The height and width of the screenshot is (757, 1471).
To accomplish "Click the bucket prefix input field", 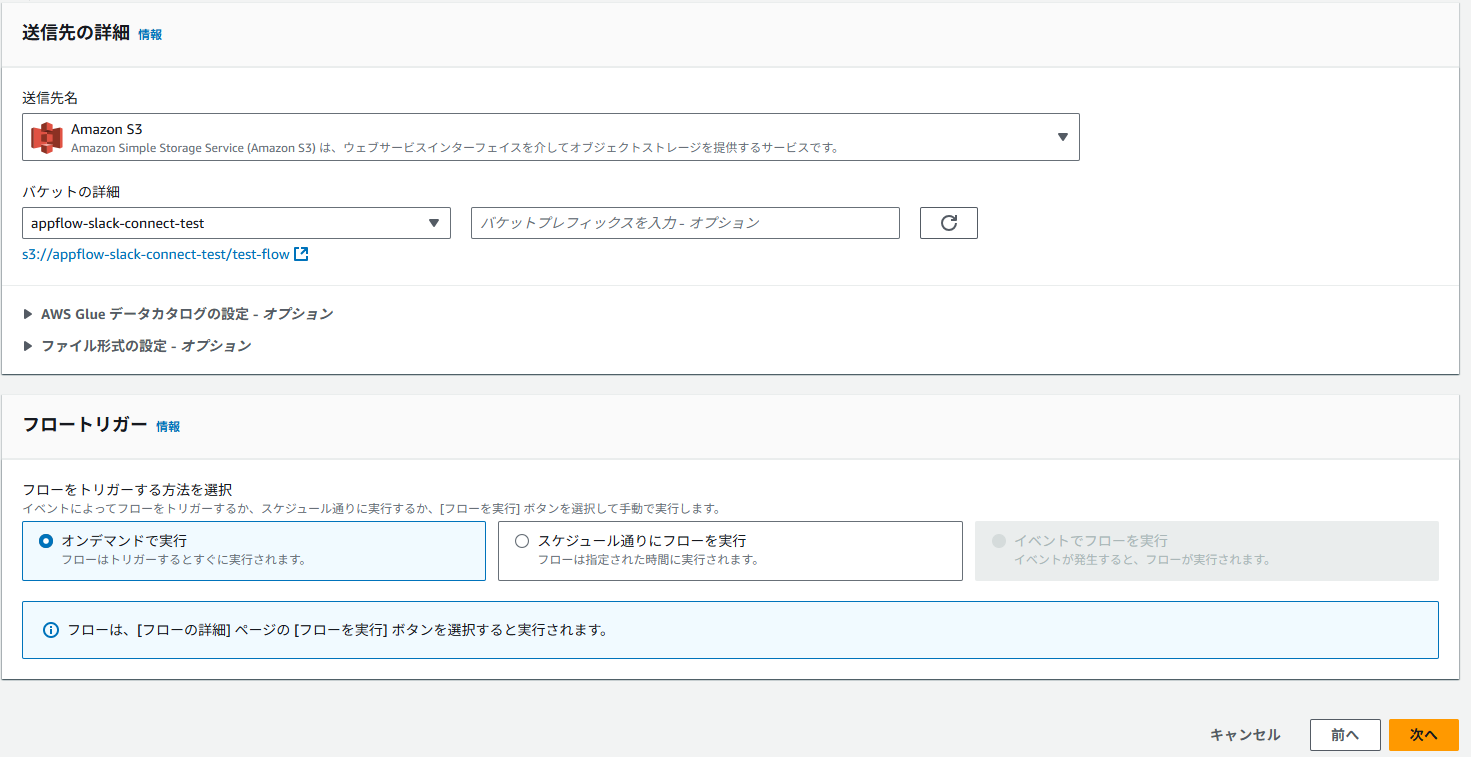I will tap(685, 223).
